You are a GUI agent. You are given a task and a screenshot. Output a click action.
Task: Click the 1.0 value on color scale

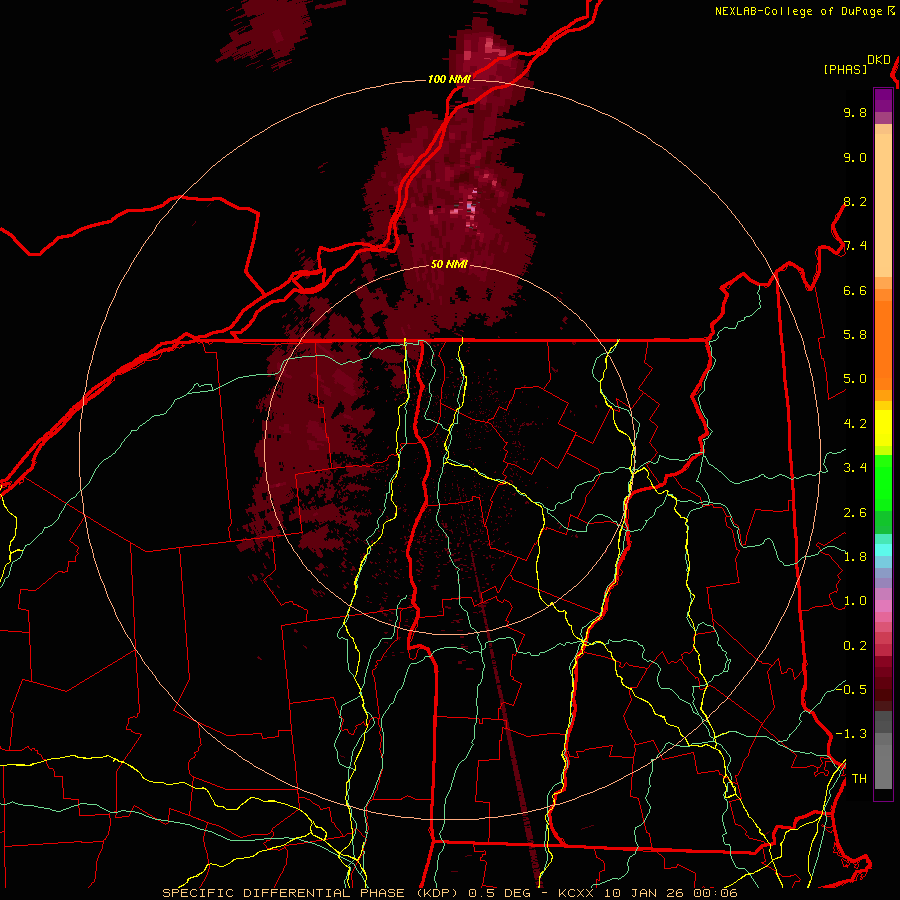pos(855,601)
